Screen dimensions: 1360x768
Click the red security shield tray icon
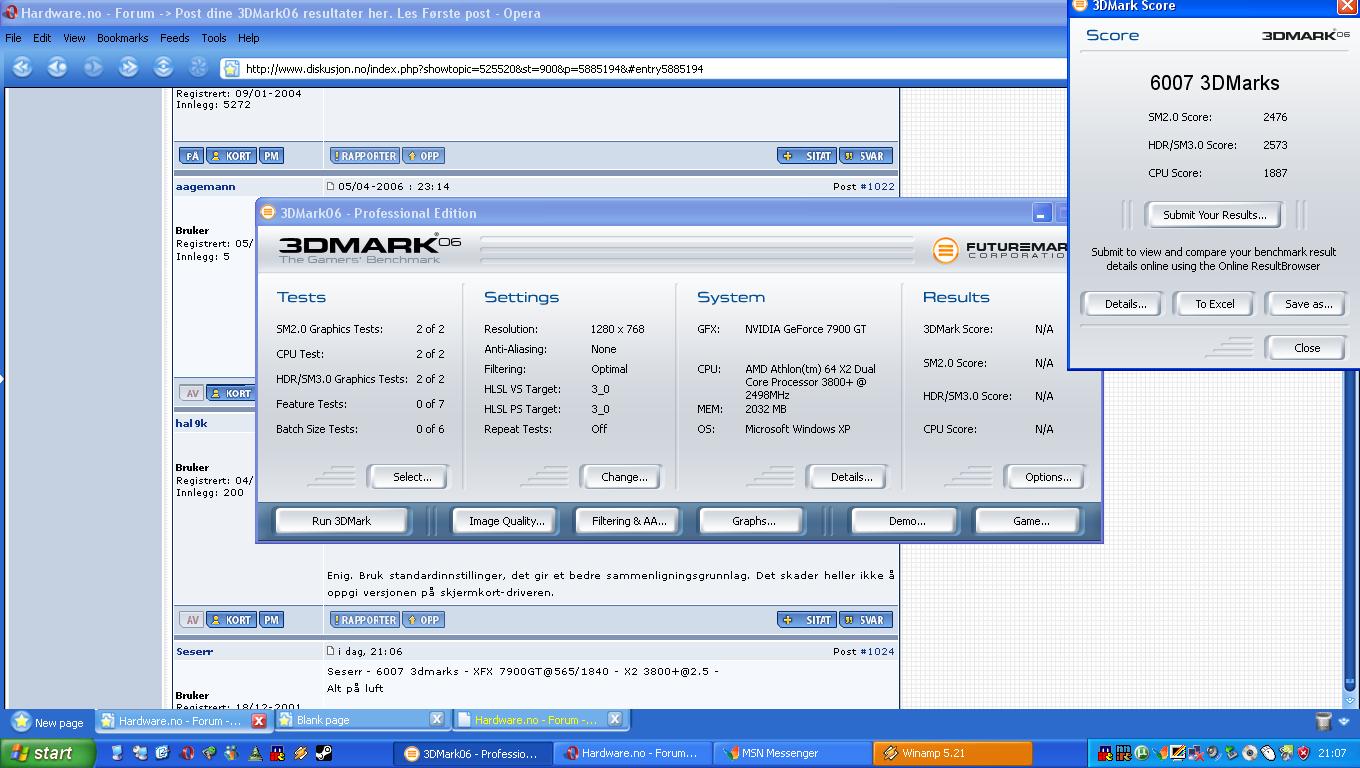pyautogui.click(x=1304, y=753)
